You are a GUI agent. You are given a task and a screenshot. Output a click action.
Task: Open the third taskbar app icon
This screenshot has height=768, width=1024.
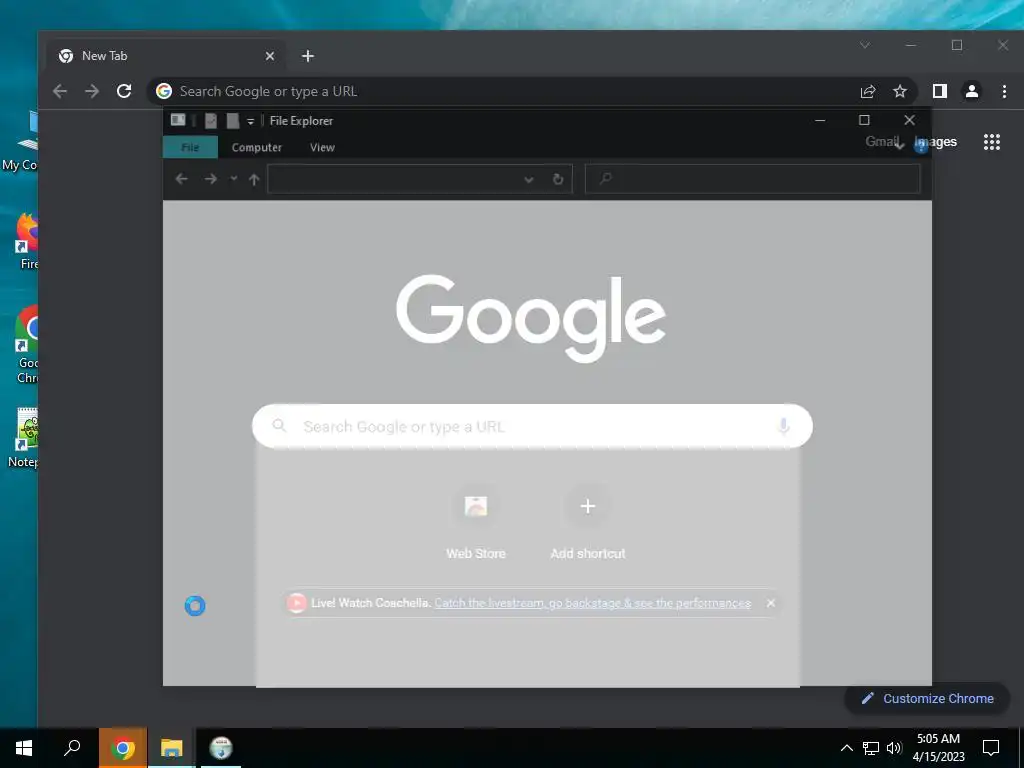coord(221,748)
